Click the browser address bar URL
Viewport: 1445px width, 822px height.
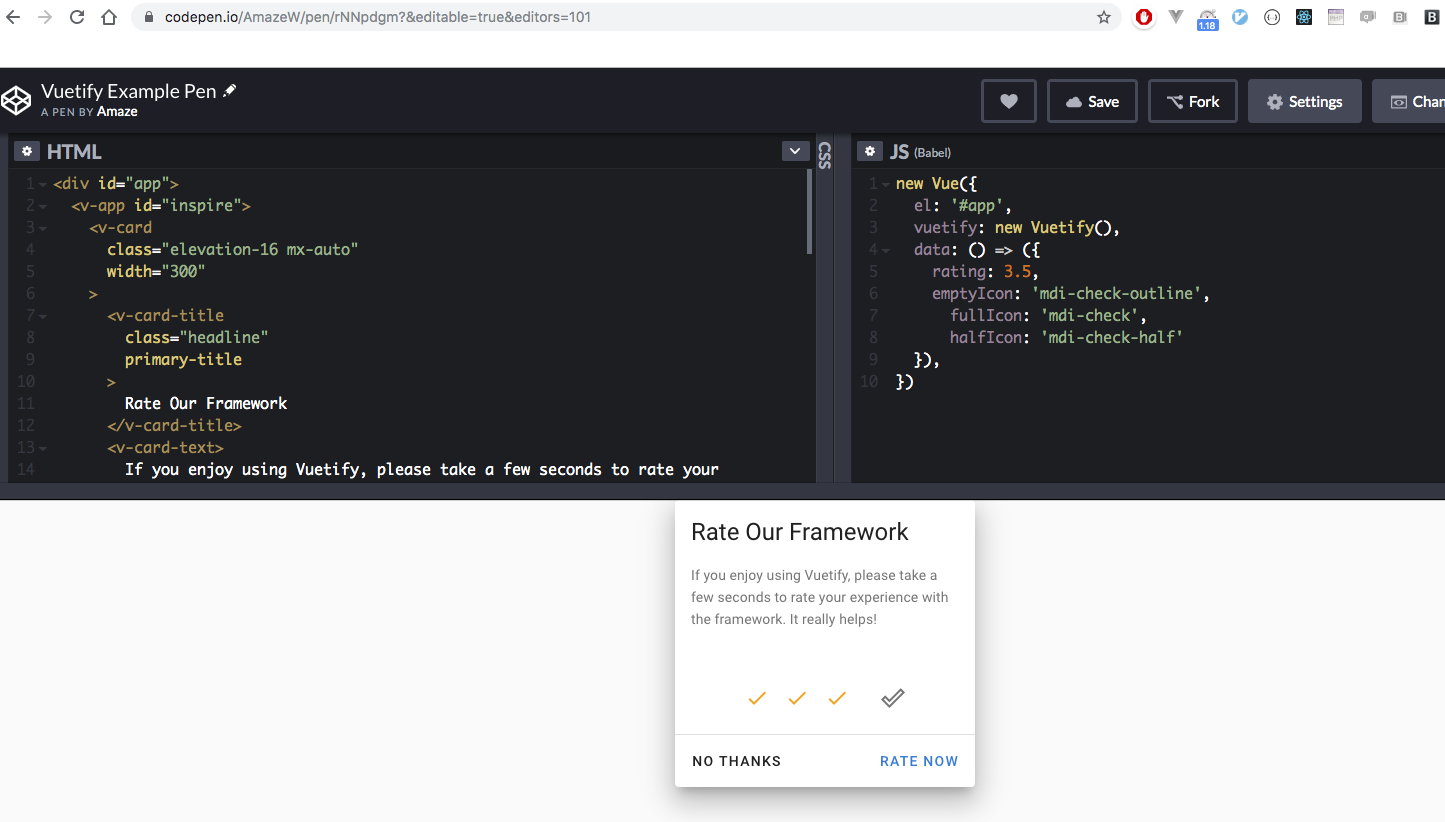click(x=377, y=17)
